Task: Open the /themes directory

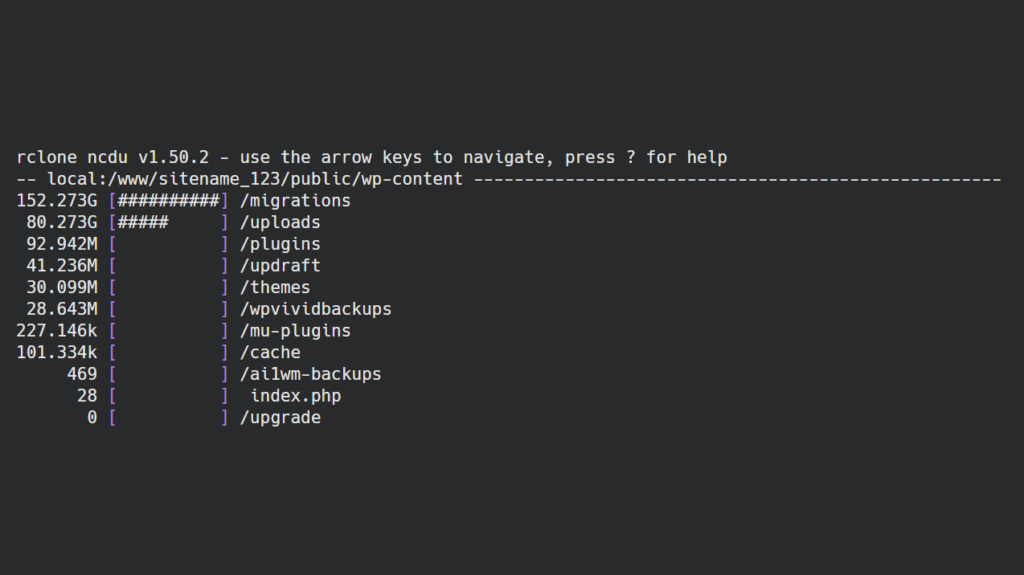Action: click(275, 288)
